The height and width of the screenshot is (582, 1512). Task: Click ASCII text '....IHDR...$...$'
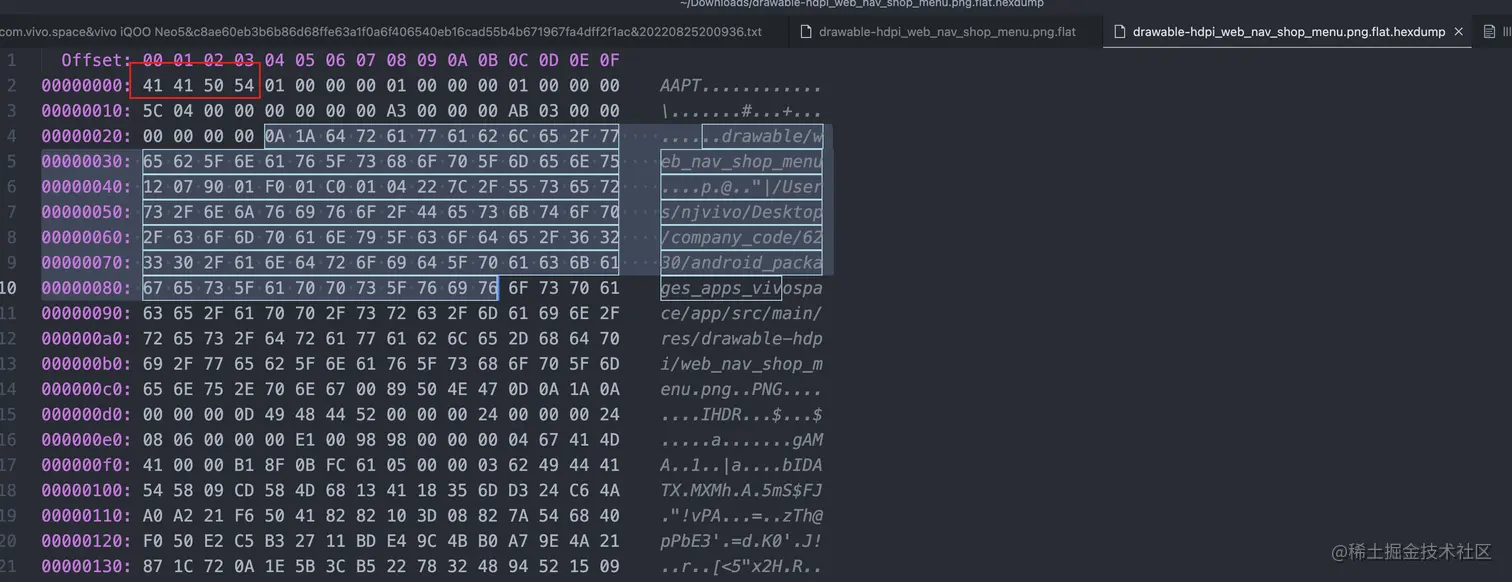click(x=741, y=414)
